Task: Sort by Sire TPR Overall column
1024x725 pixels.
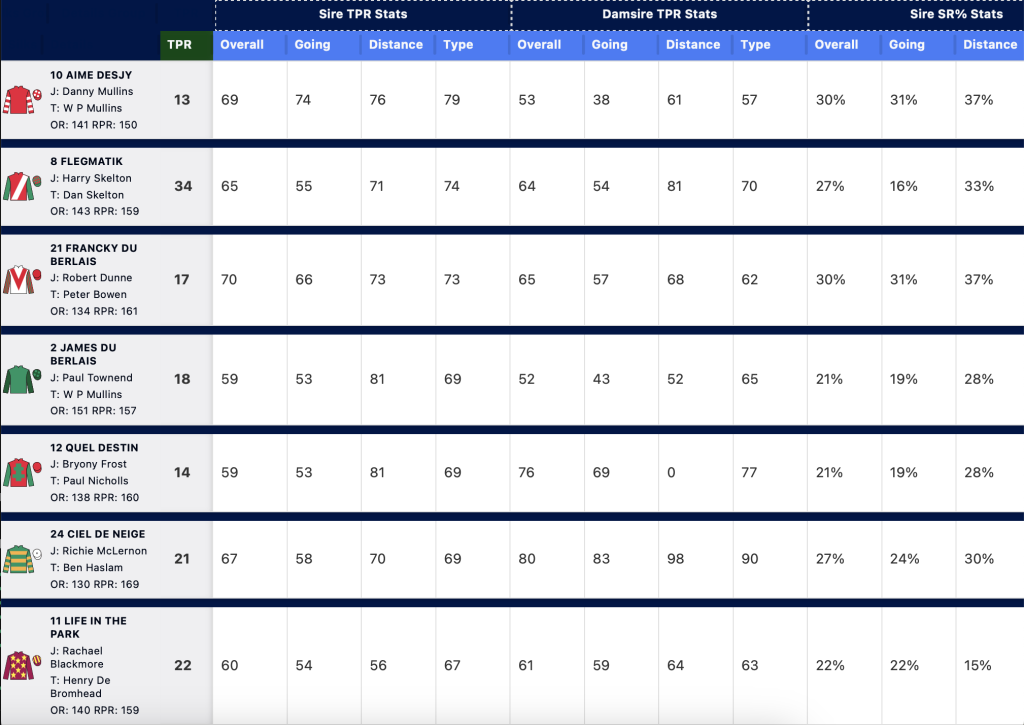Action: click(242, 44)
